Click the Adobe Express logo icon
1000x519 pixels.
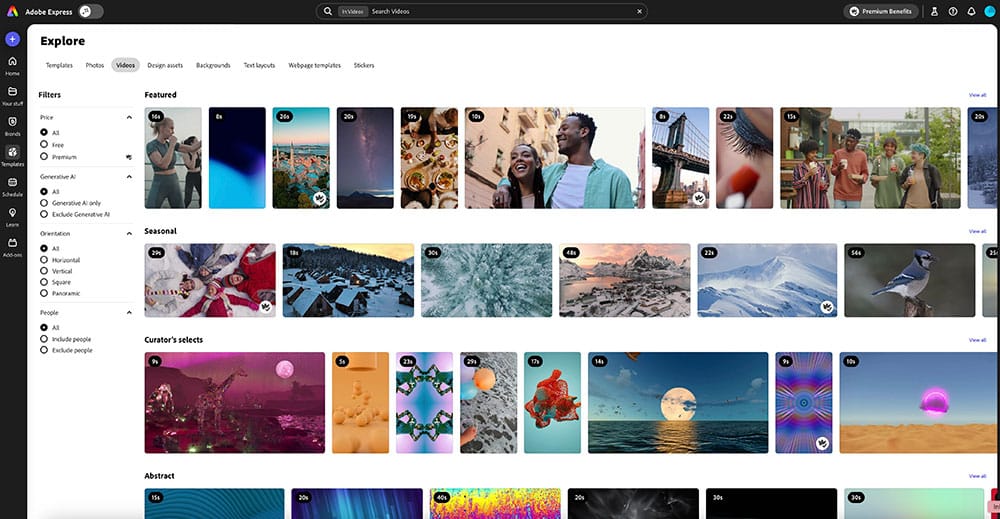click(13, 11)
